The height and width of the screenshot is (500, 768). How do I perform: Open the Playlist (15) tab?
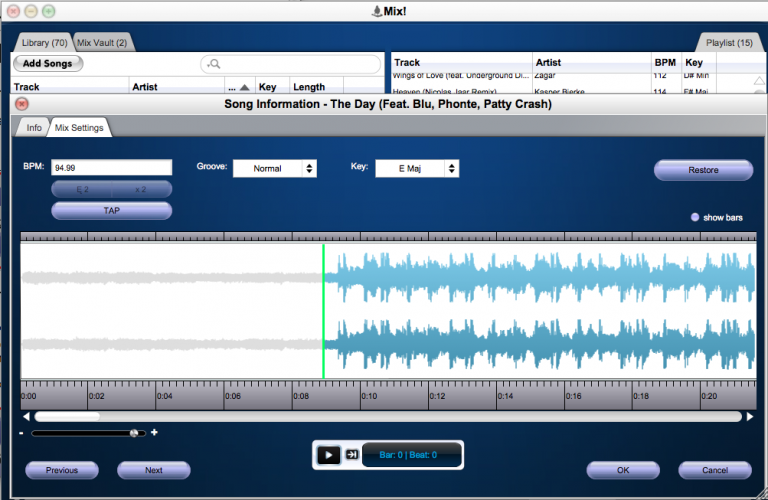coord(729,43)
